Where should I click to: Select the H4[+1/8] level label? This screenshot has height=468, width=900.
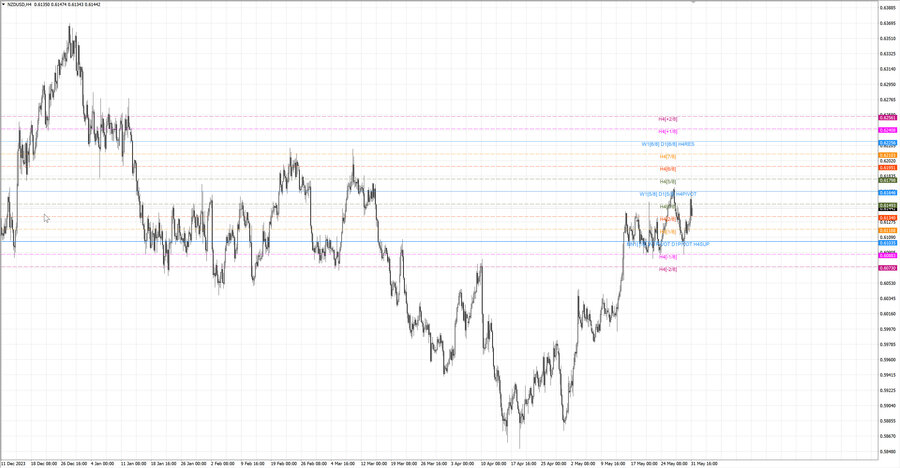pos(668,131)
